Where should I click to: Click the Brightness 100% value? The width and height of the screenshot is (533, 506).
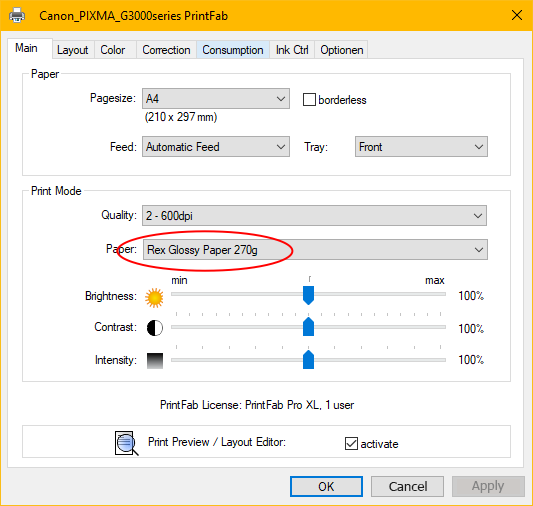coord(471,296)
